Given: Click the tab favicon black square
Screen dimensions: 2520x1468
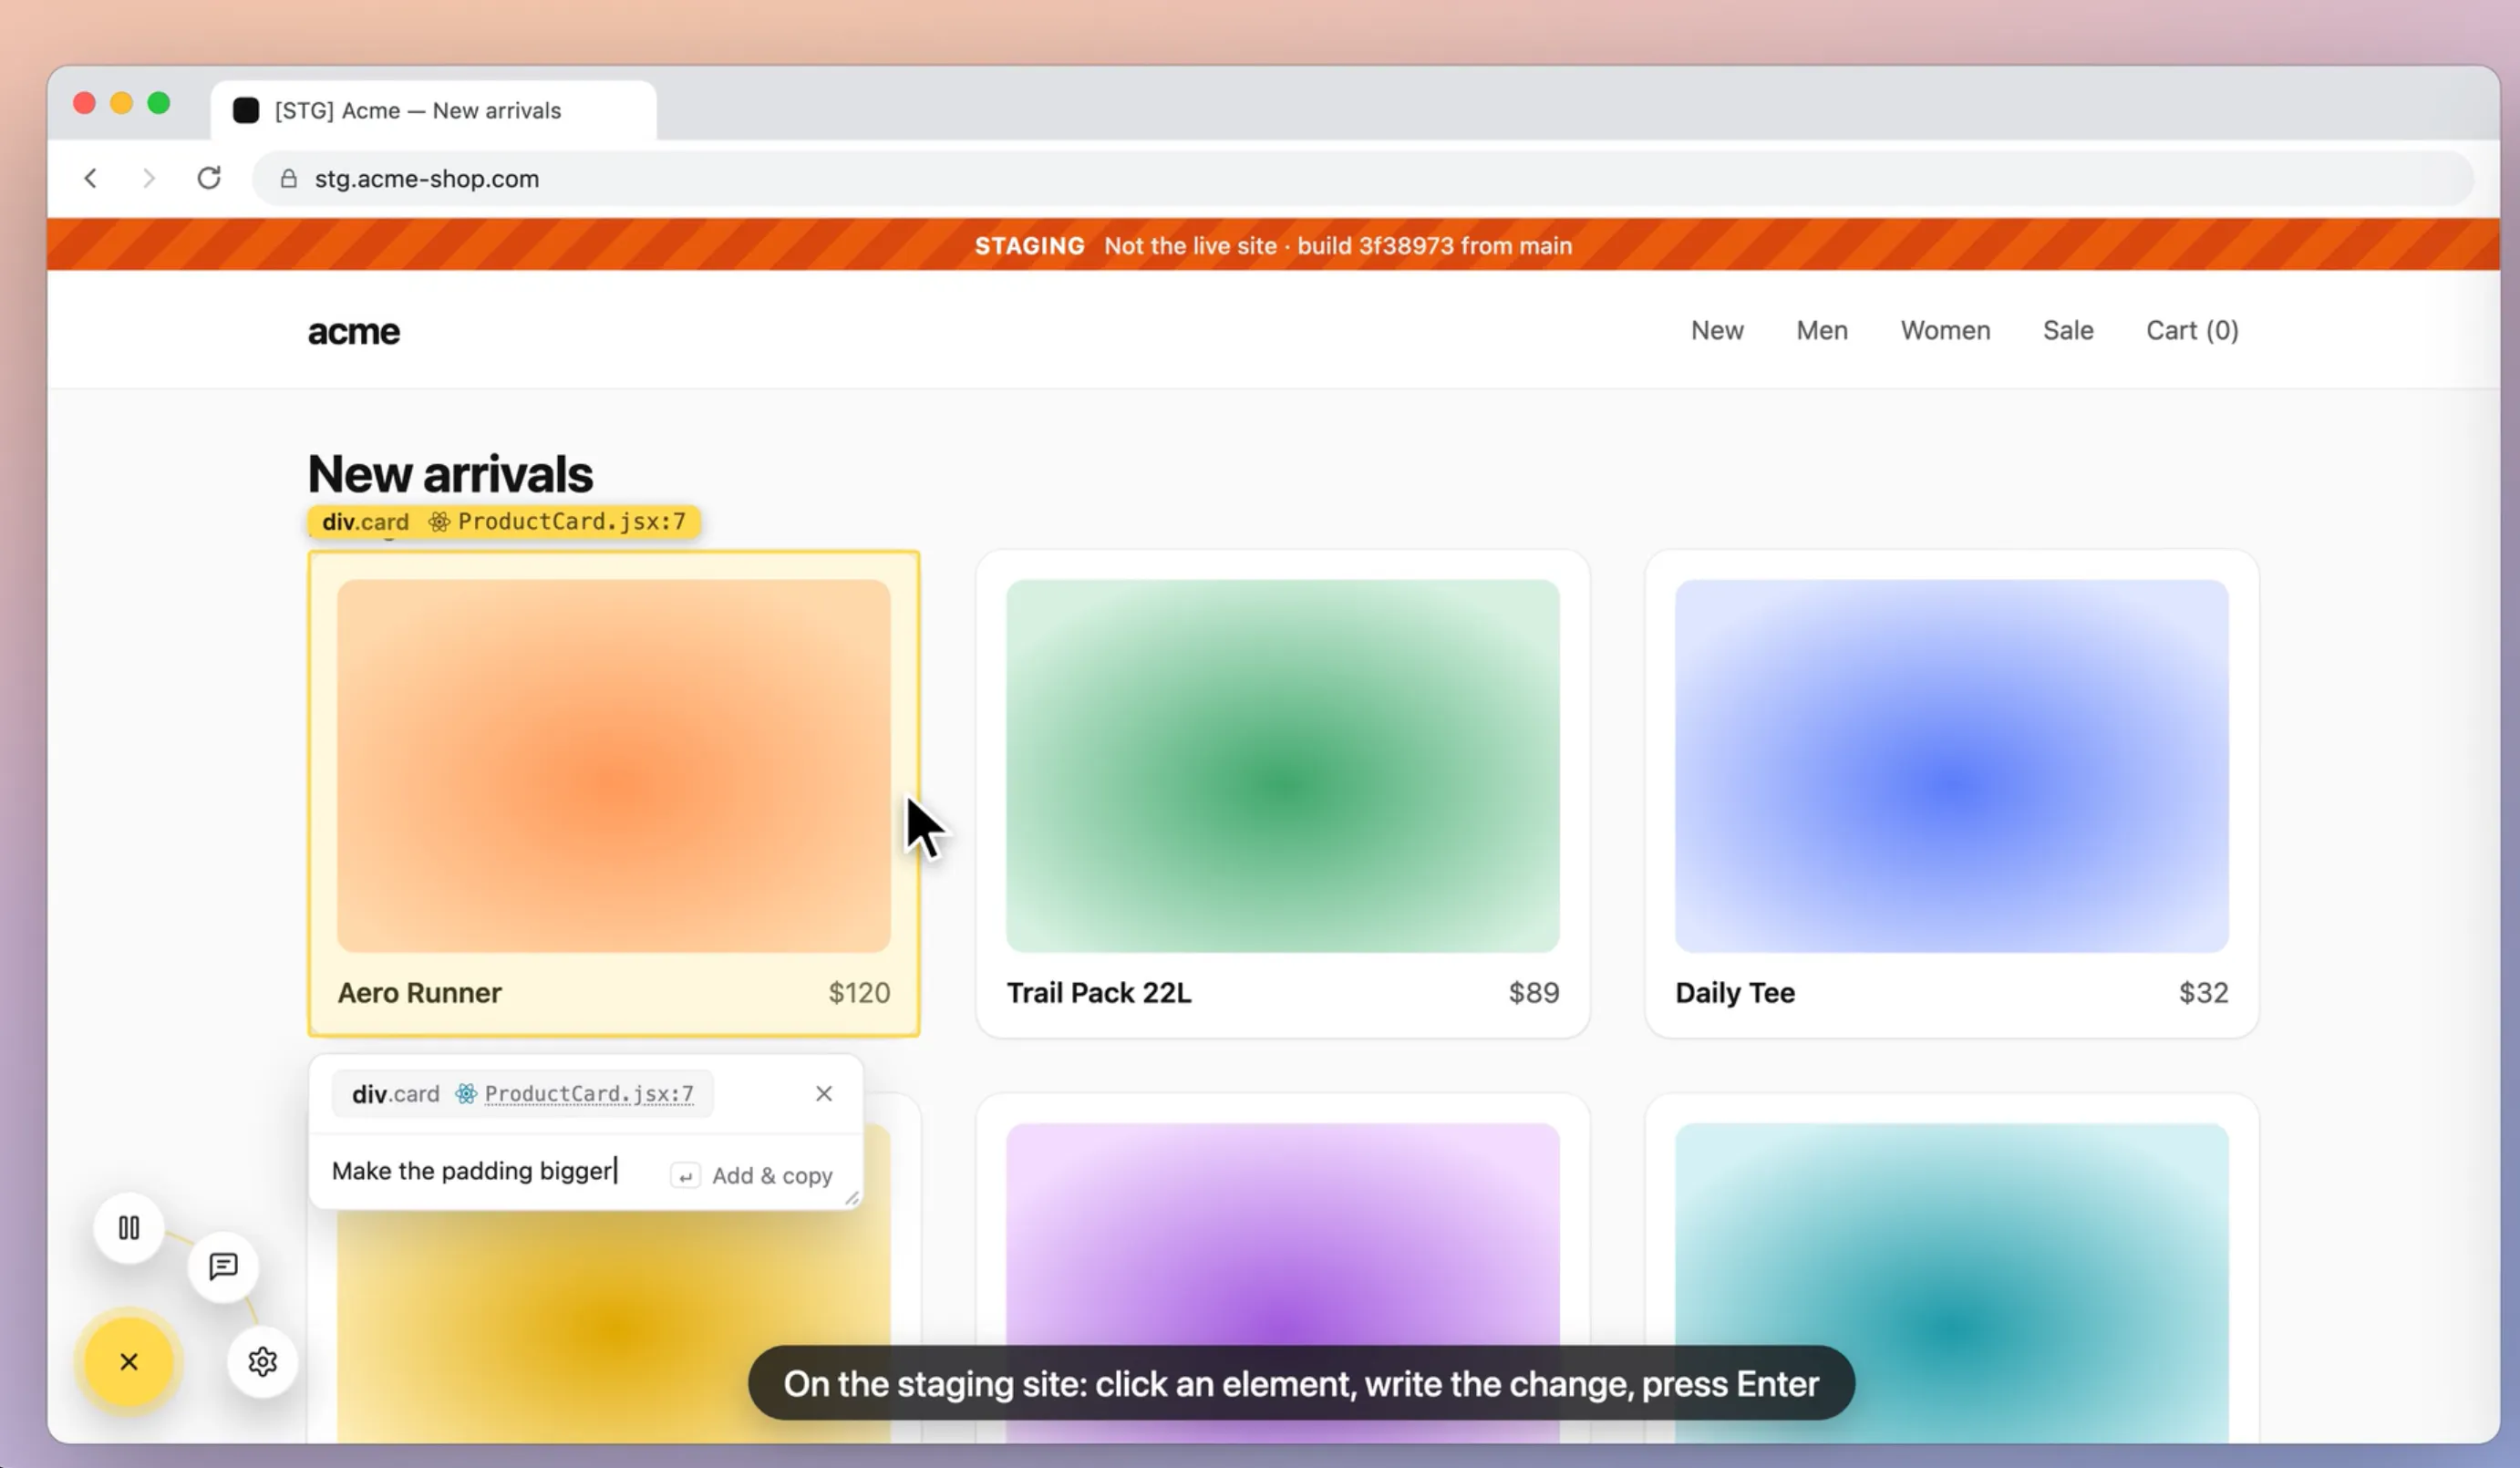Looking at the screenshot, I should click(246, 110).
